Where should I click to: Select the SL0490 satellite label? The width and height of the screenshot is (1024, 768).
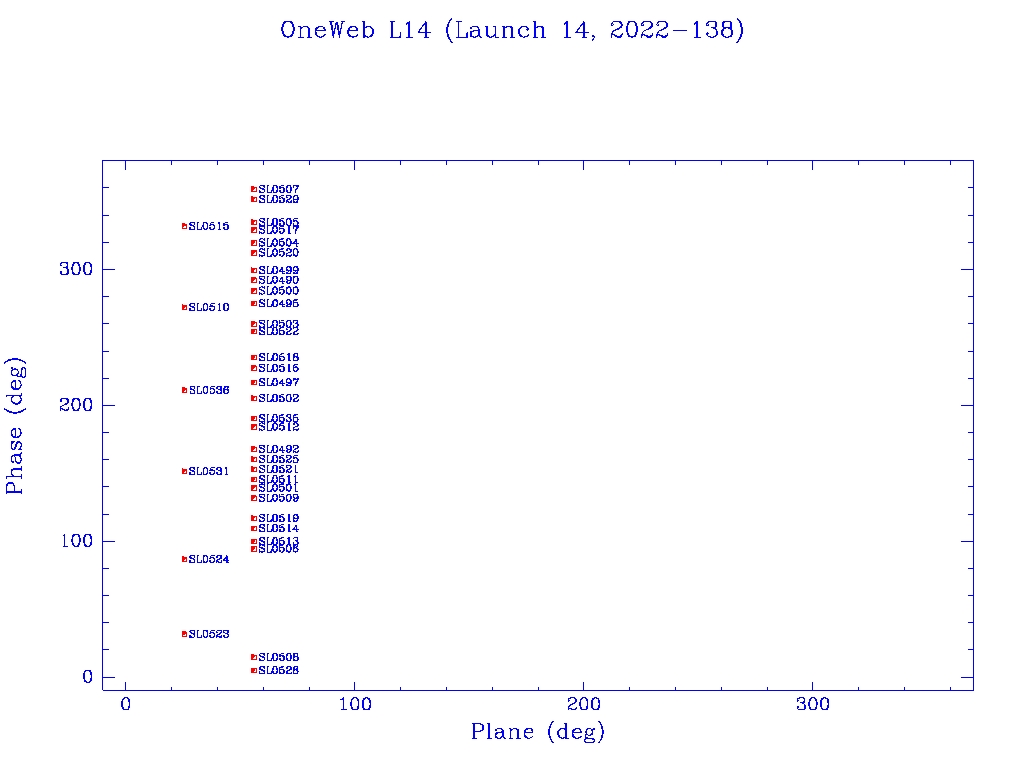tap(279, 280)
